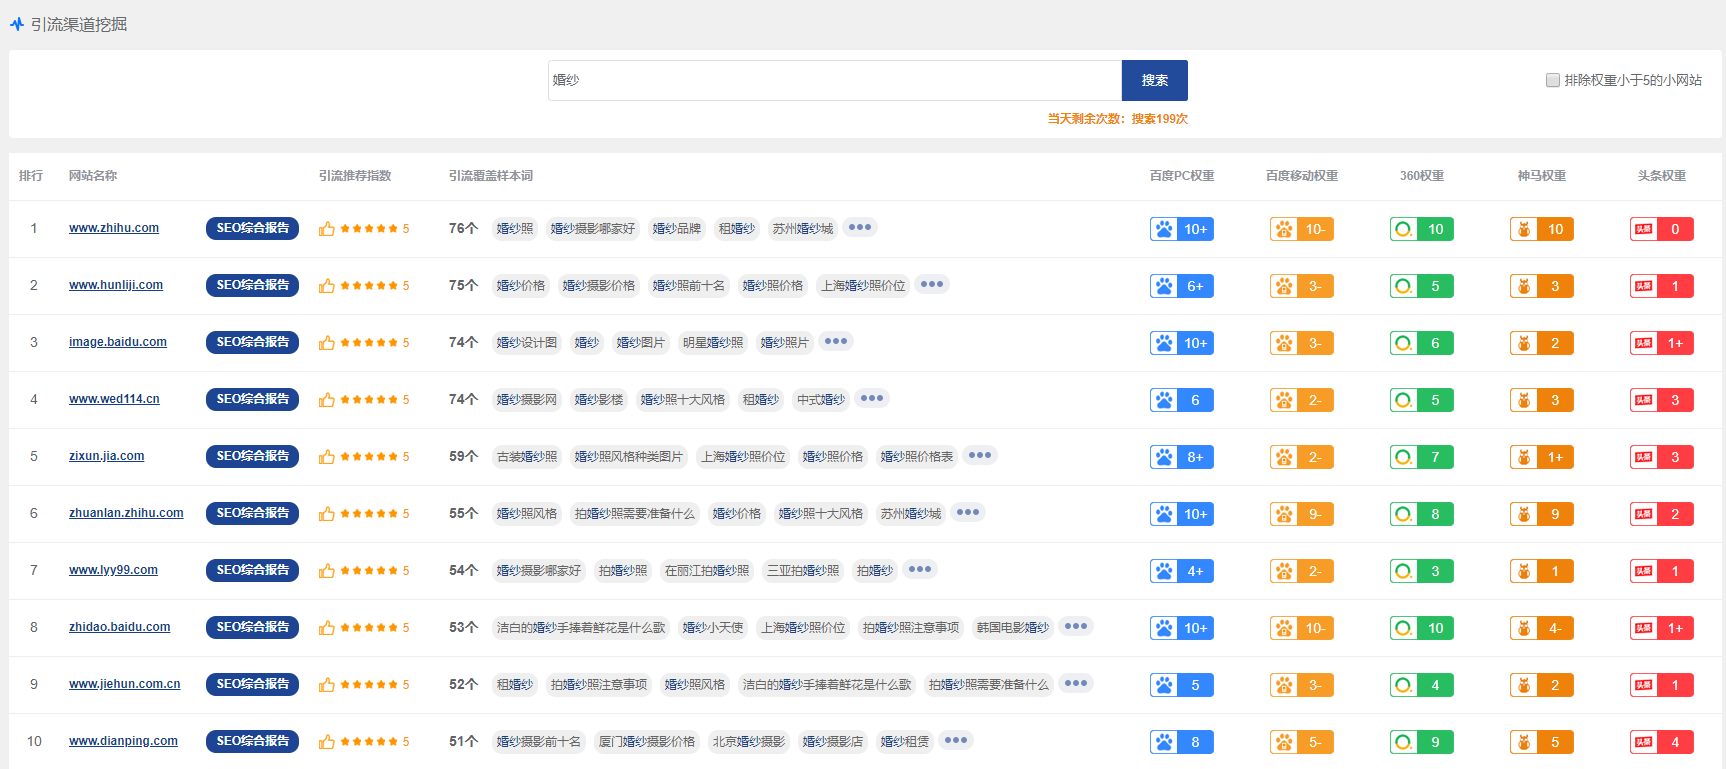Click the Baidu PC weight icon for www.dianping.com
This screenshot has width=1726, height=769.
pyautogui.click(x=1164, y=742)
